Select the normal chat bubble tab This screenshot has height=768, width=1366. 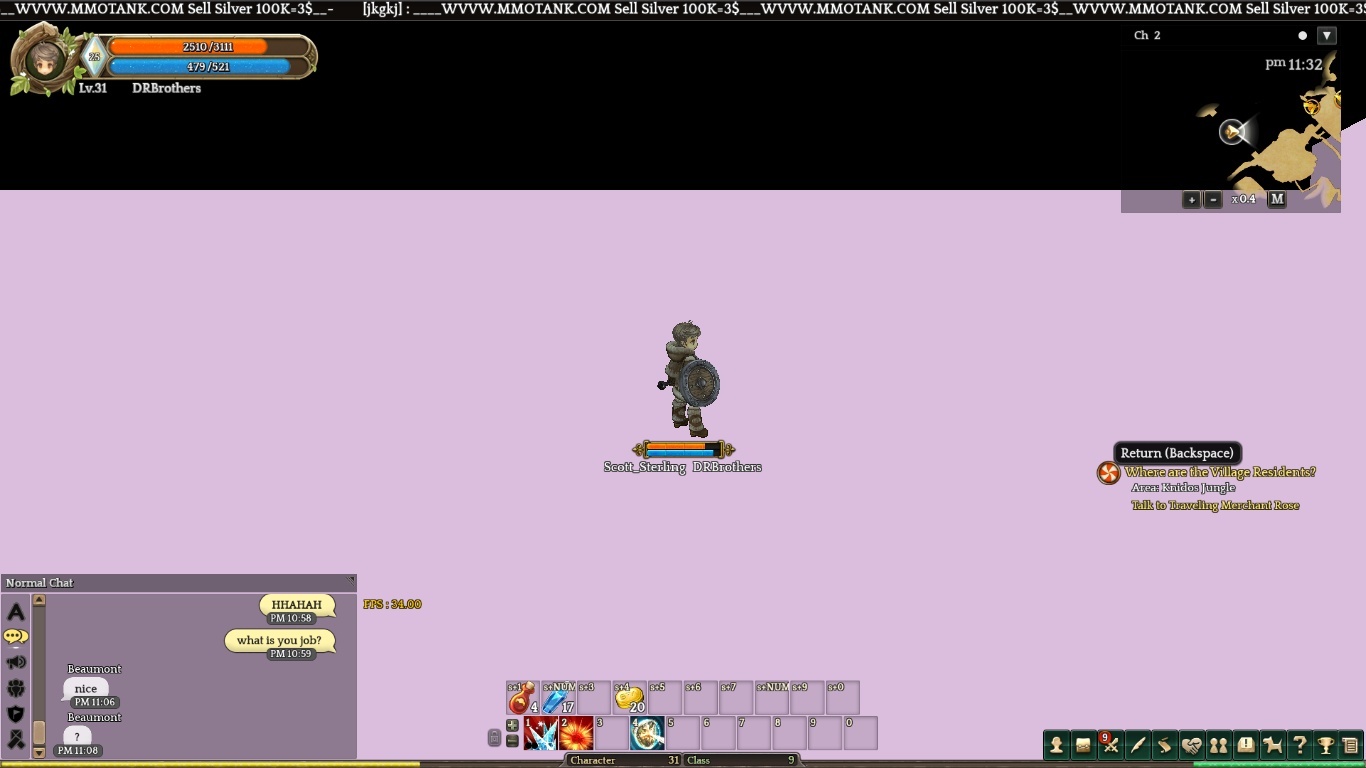coord(16,636)
